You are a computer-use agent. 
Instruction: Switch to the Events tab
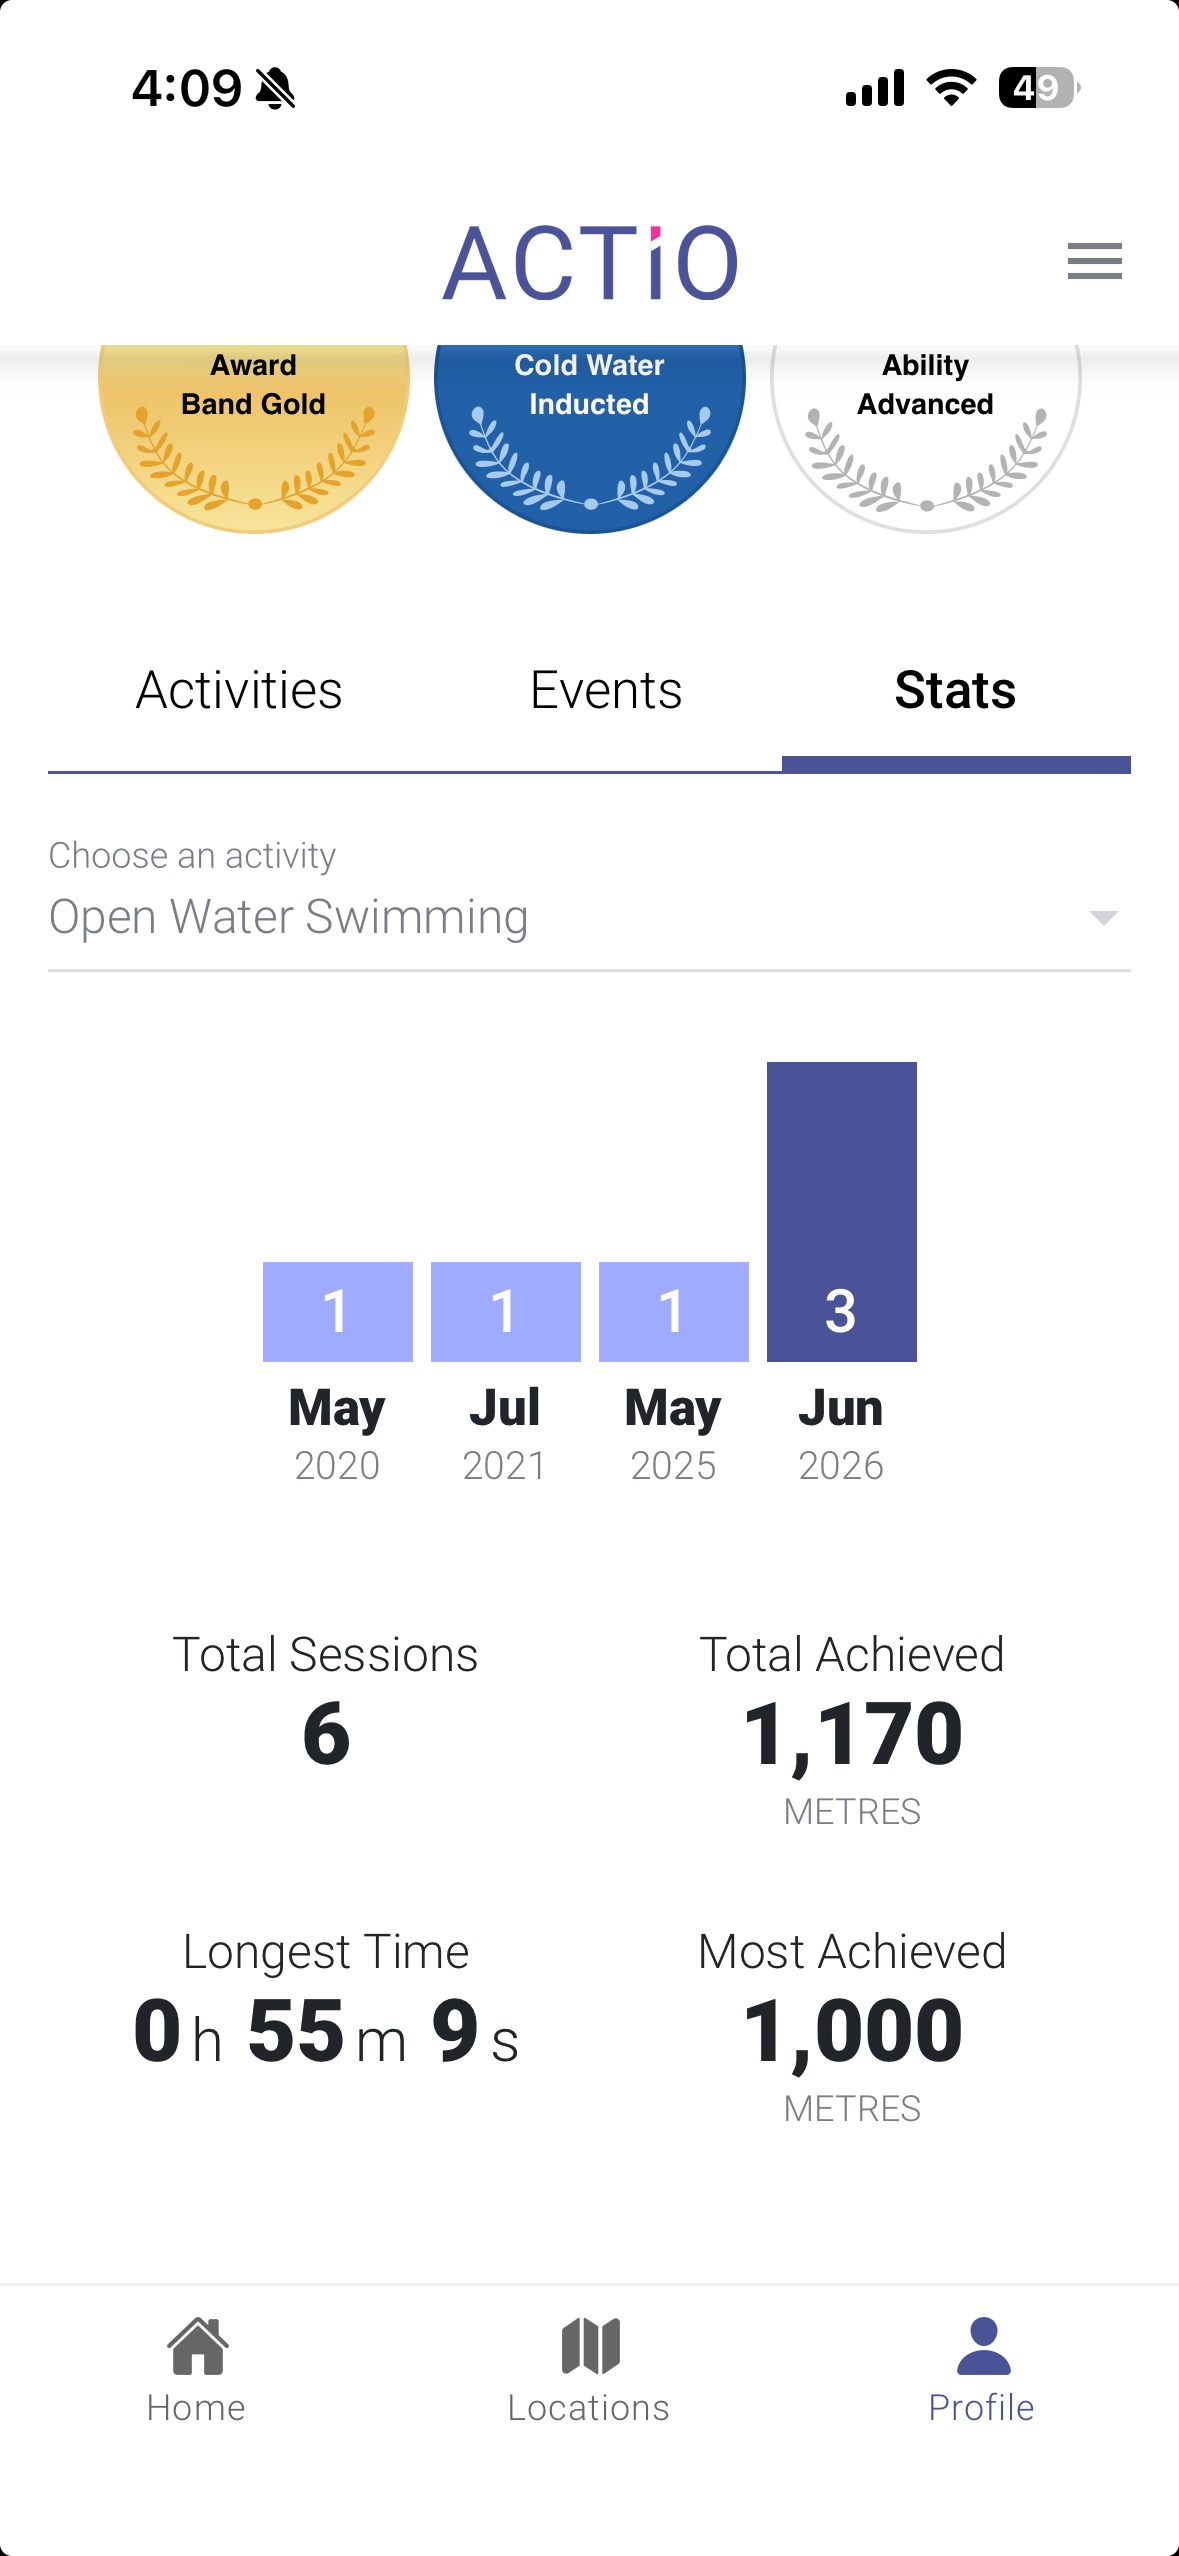[x=606, y=690]
